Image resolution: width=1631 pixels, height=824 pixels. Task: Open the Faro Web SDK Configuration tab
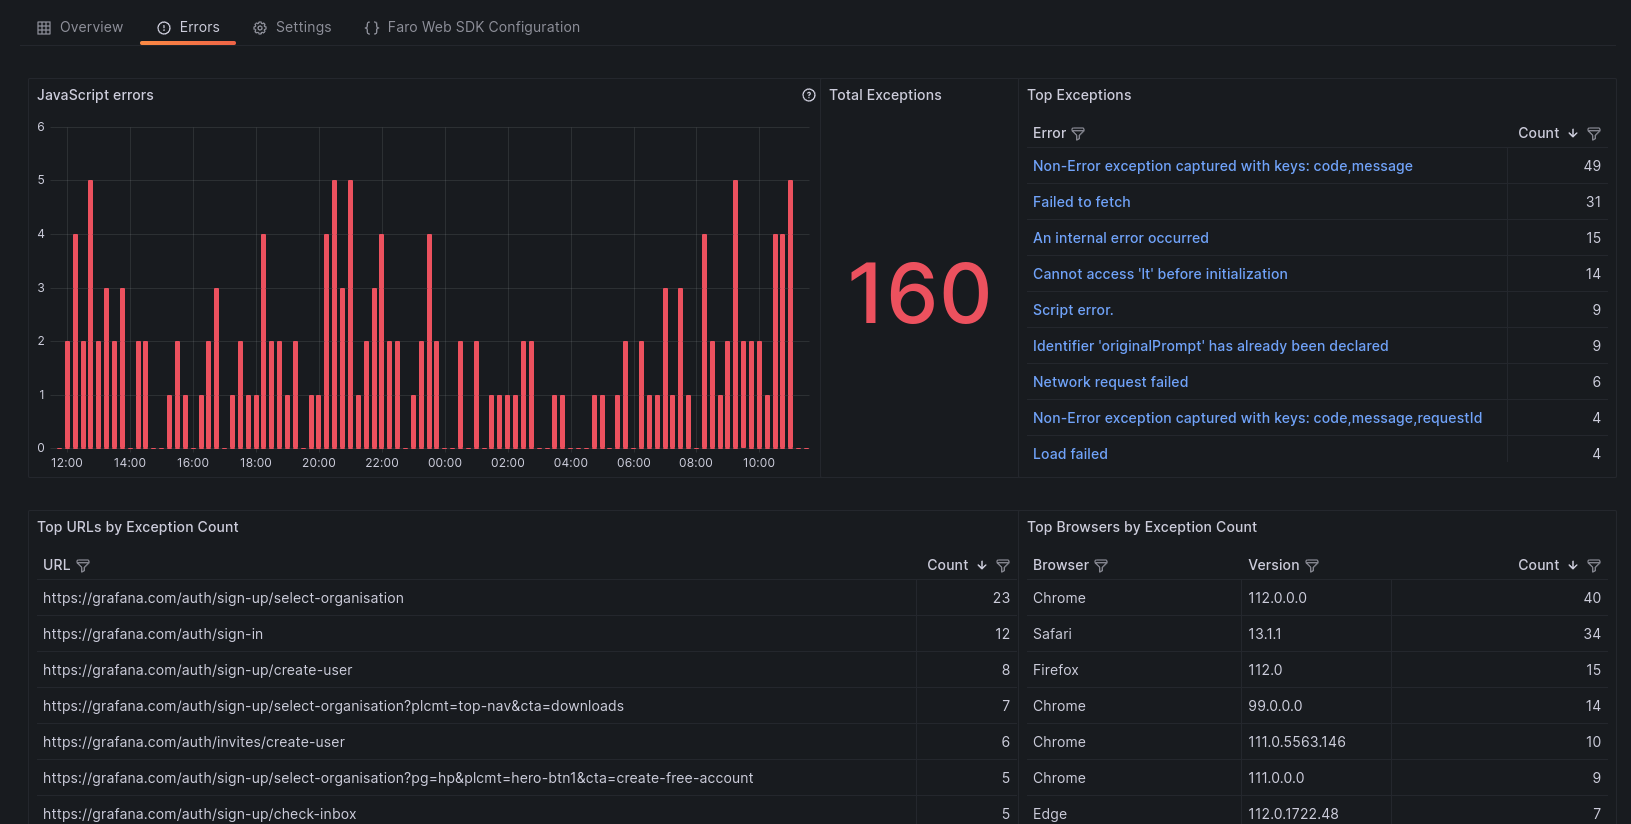point(472,27)
